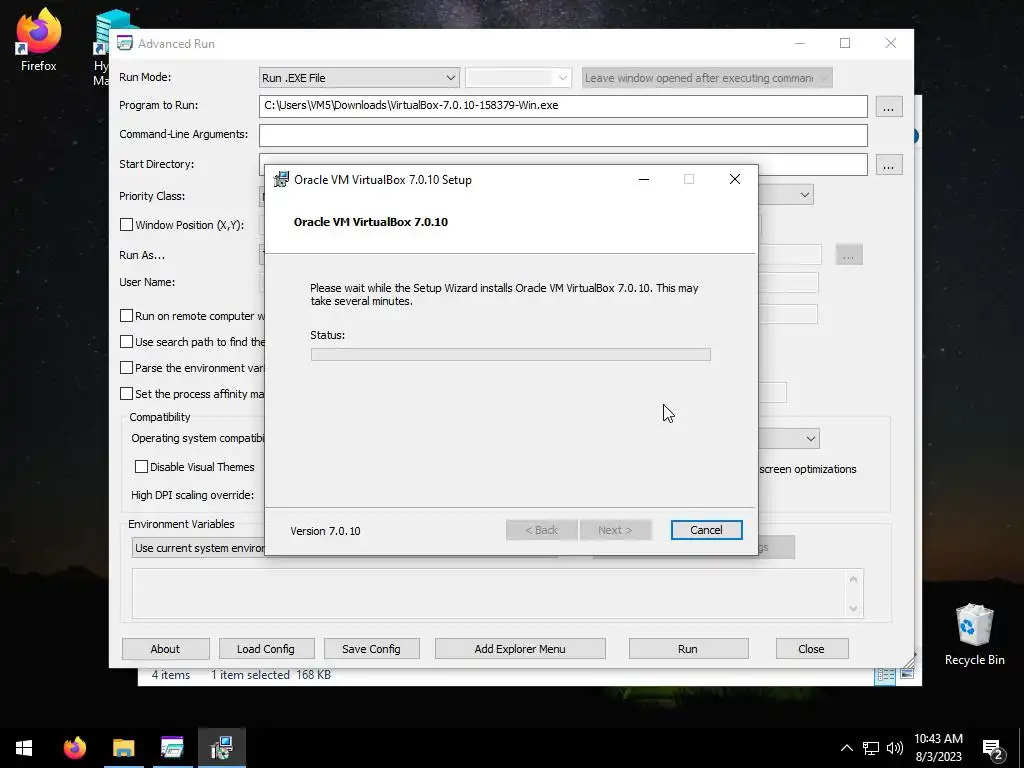The image size is (1024, 768).
Task: Open the notification center icon
Action: point(993,749)
